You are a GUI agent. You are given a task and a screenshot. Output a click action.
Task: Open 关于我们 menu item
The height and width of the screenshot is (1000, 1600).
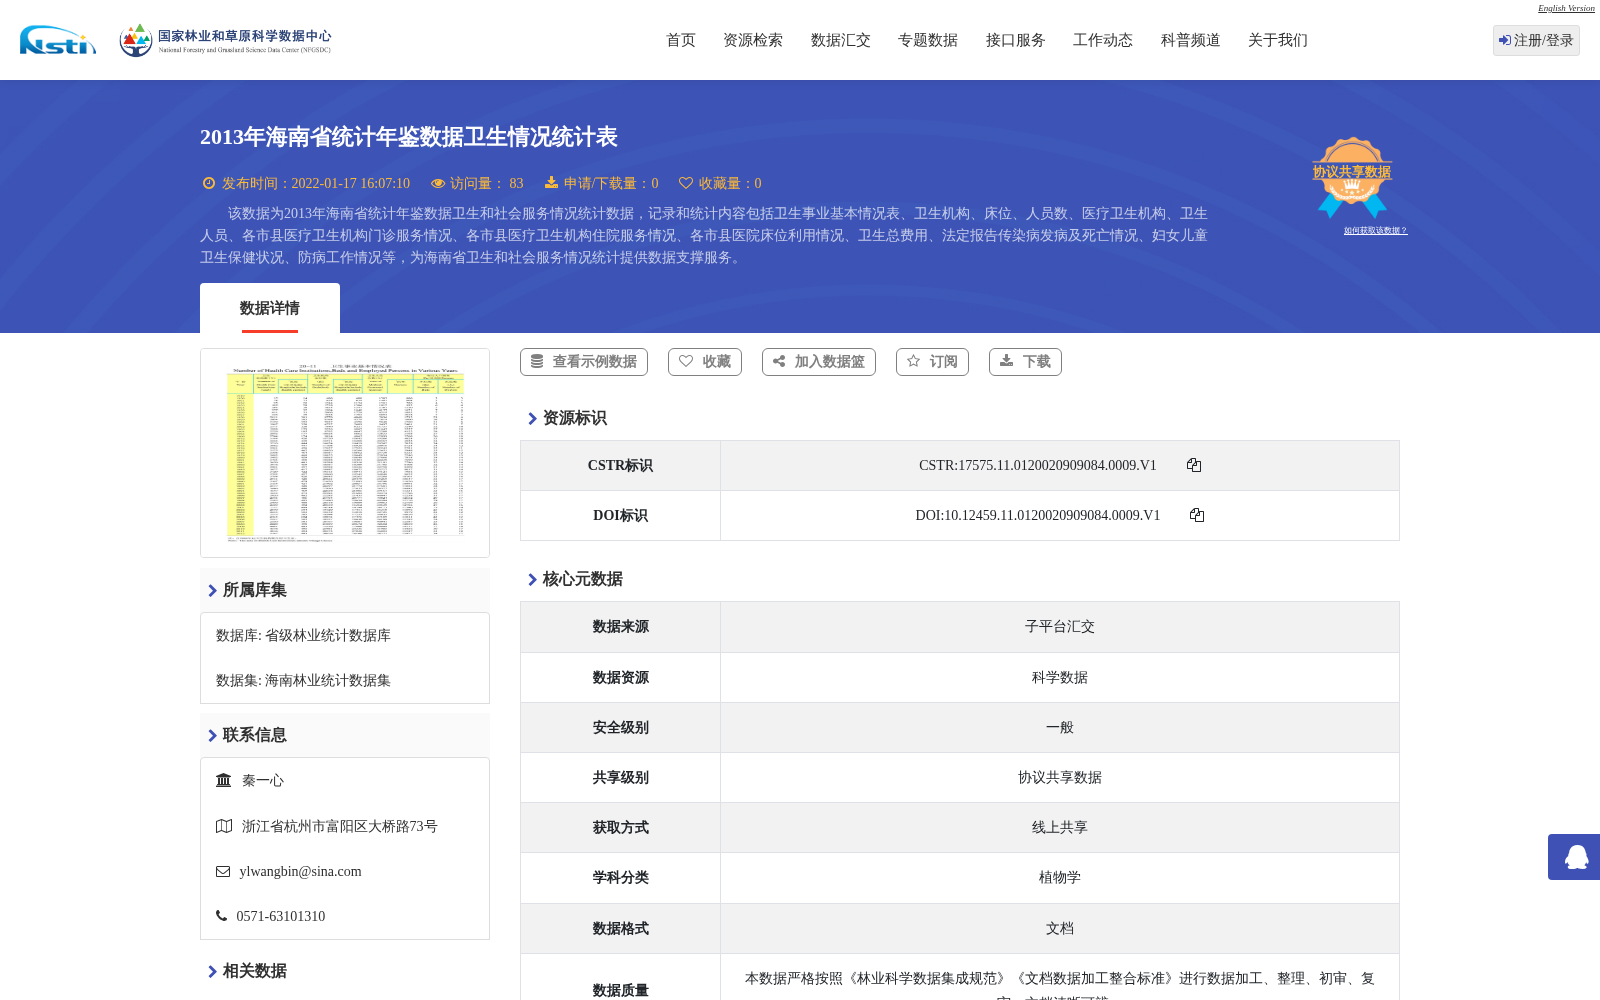click(1278, 40)
